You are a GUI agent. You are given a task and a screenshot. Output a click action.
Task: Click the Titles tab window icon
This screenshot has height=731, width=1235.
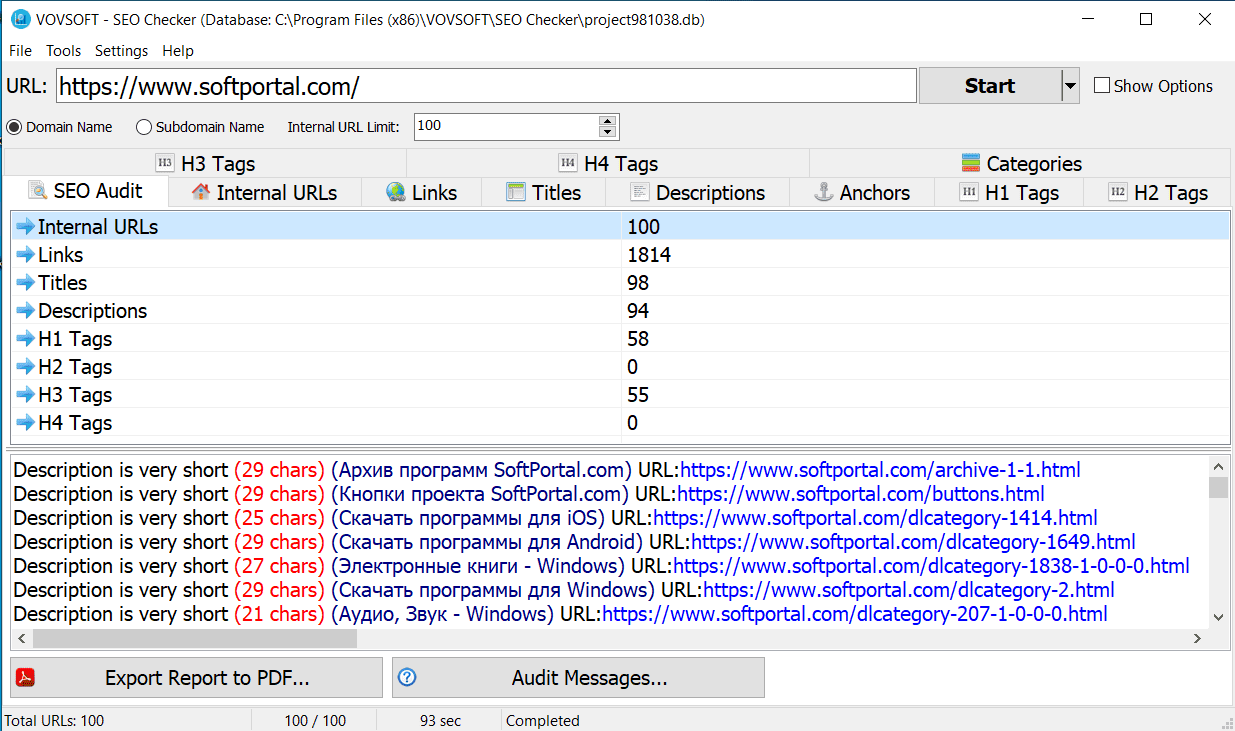(516, 192)
